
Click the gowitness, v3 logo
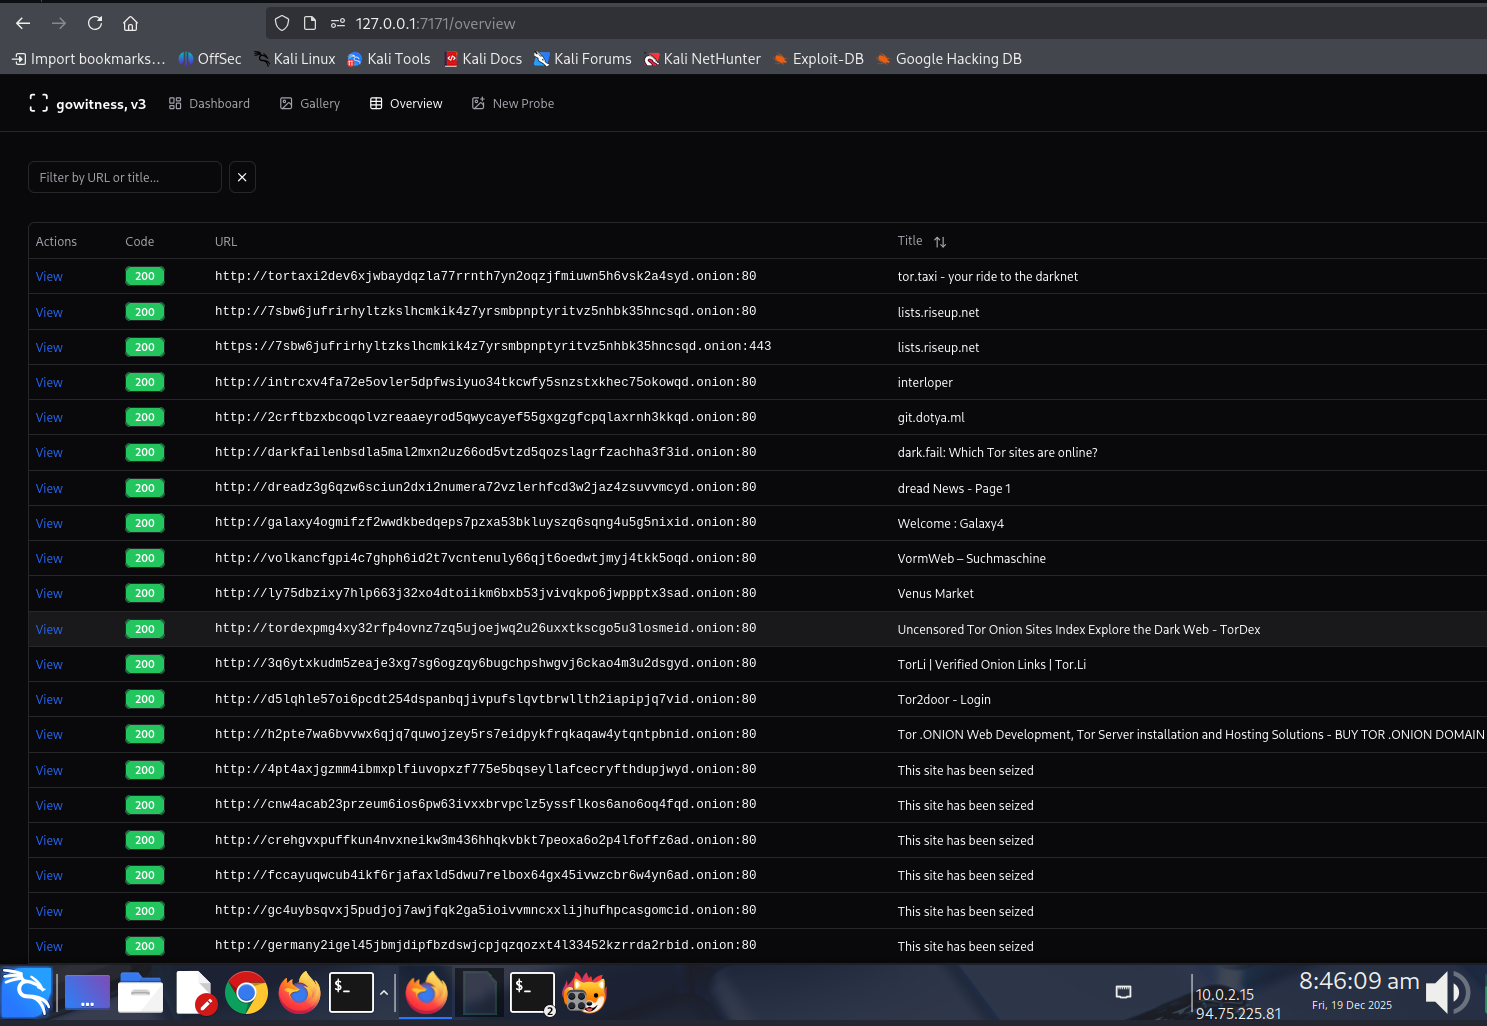[88, 103]
